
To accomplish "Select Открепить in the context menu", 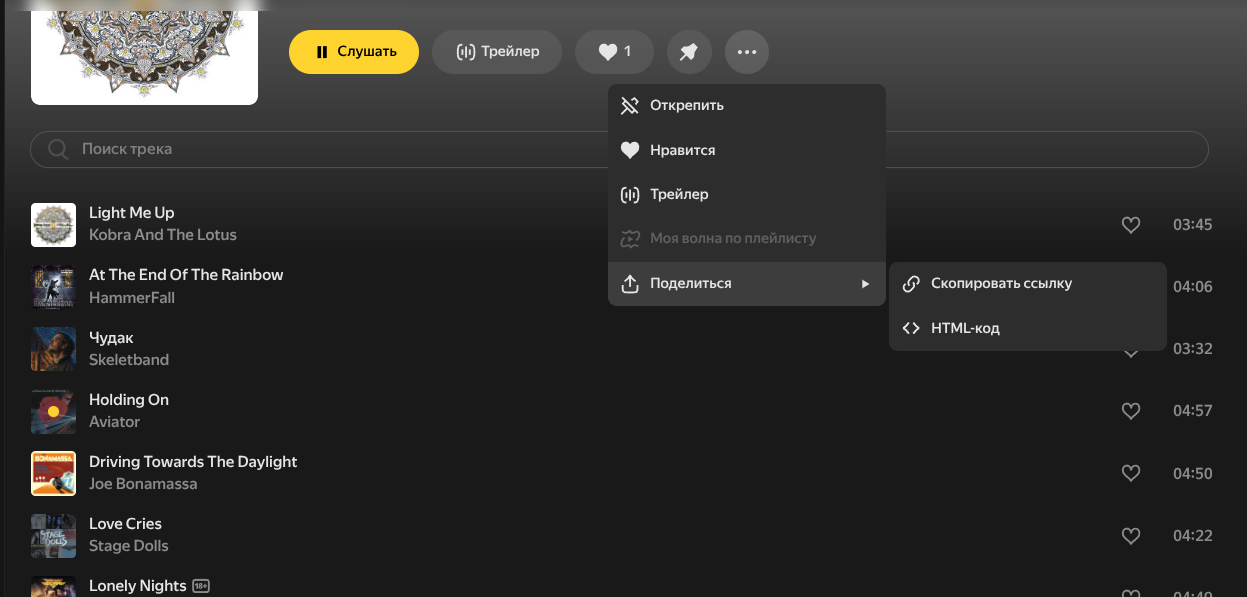I will pos(686,105).
